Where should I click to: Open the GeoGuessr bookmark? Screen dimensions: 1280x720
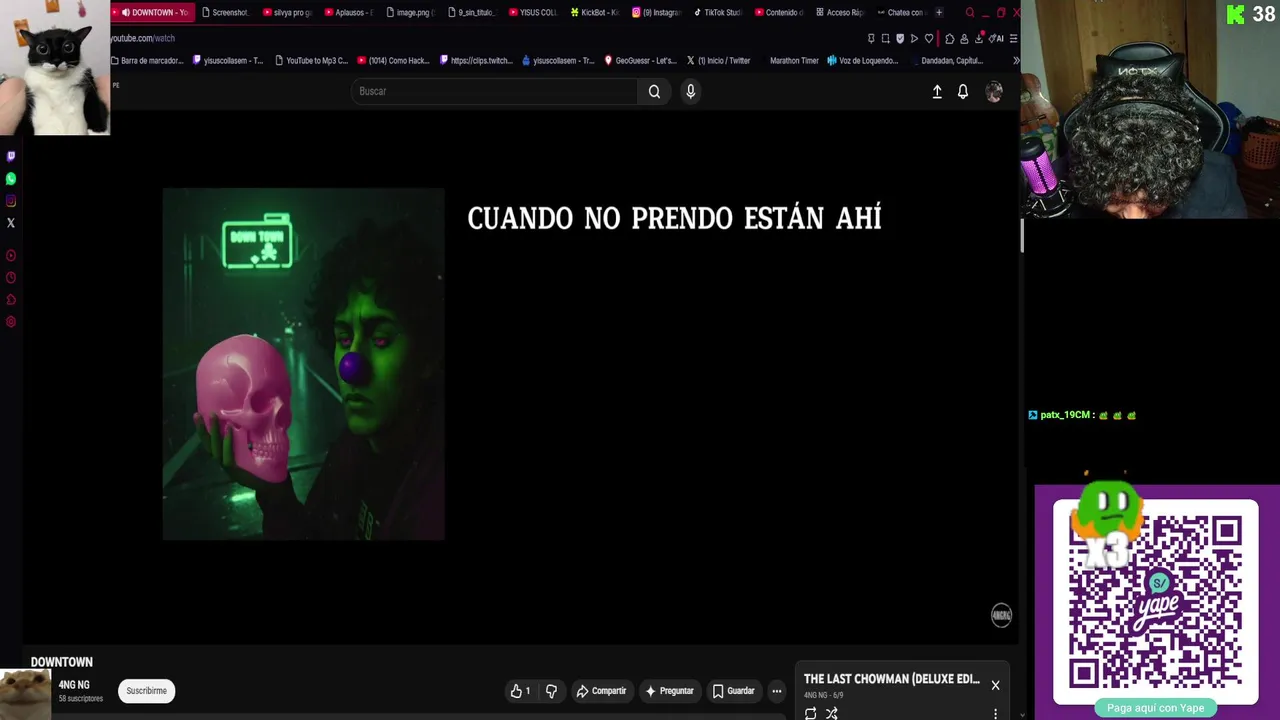[639, 60]
